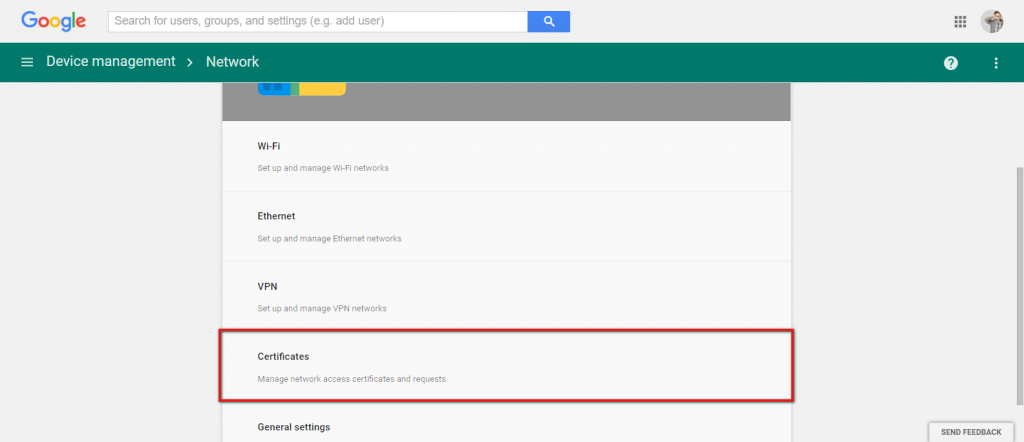Open the three-dot more options menu

click(996, 63)
